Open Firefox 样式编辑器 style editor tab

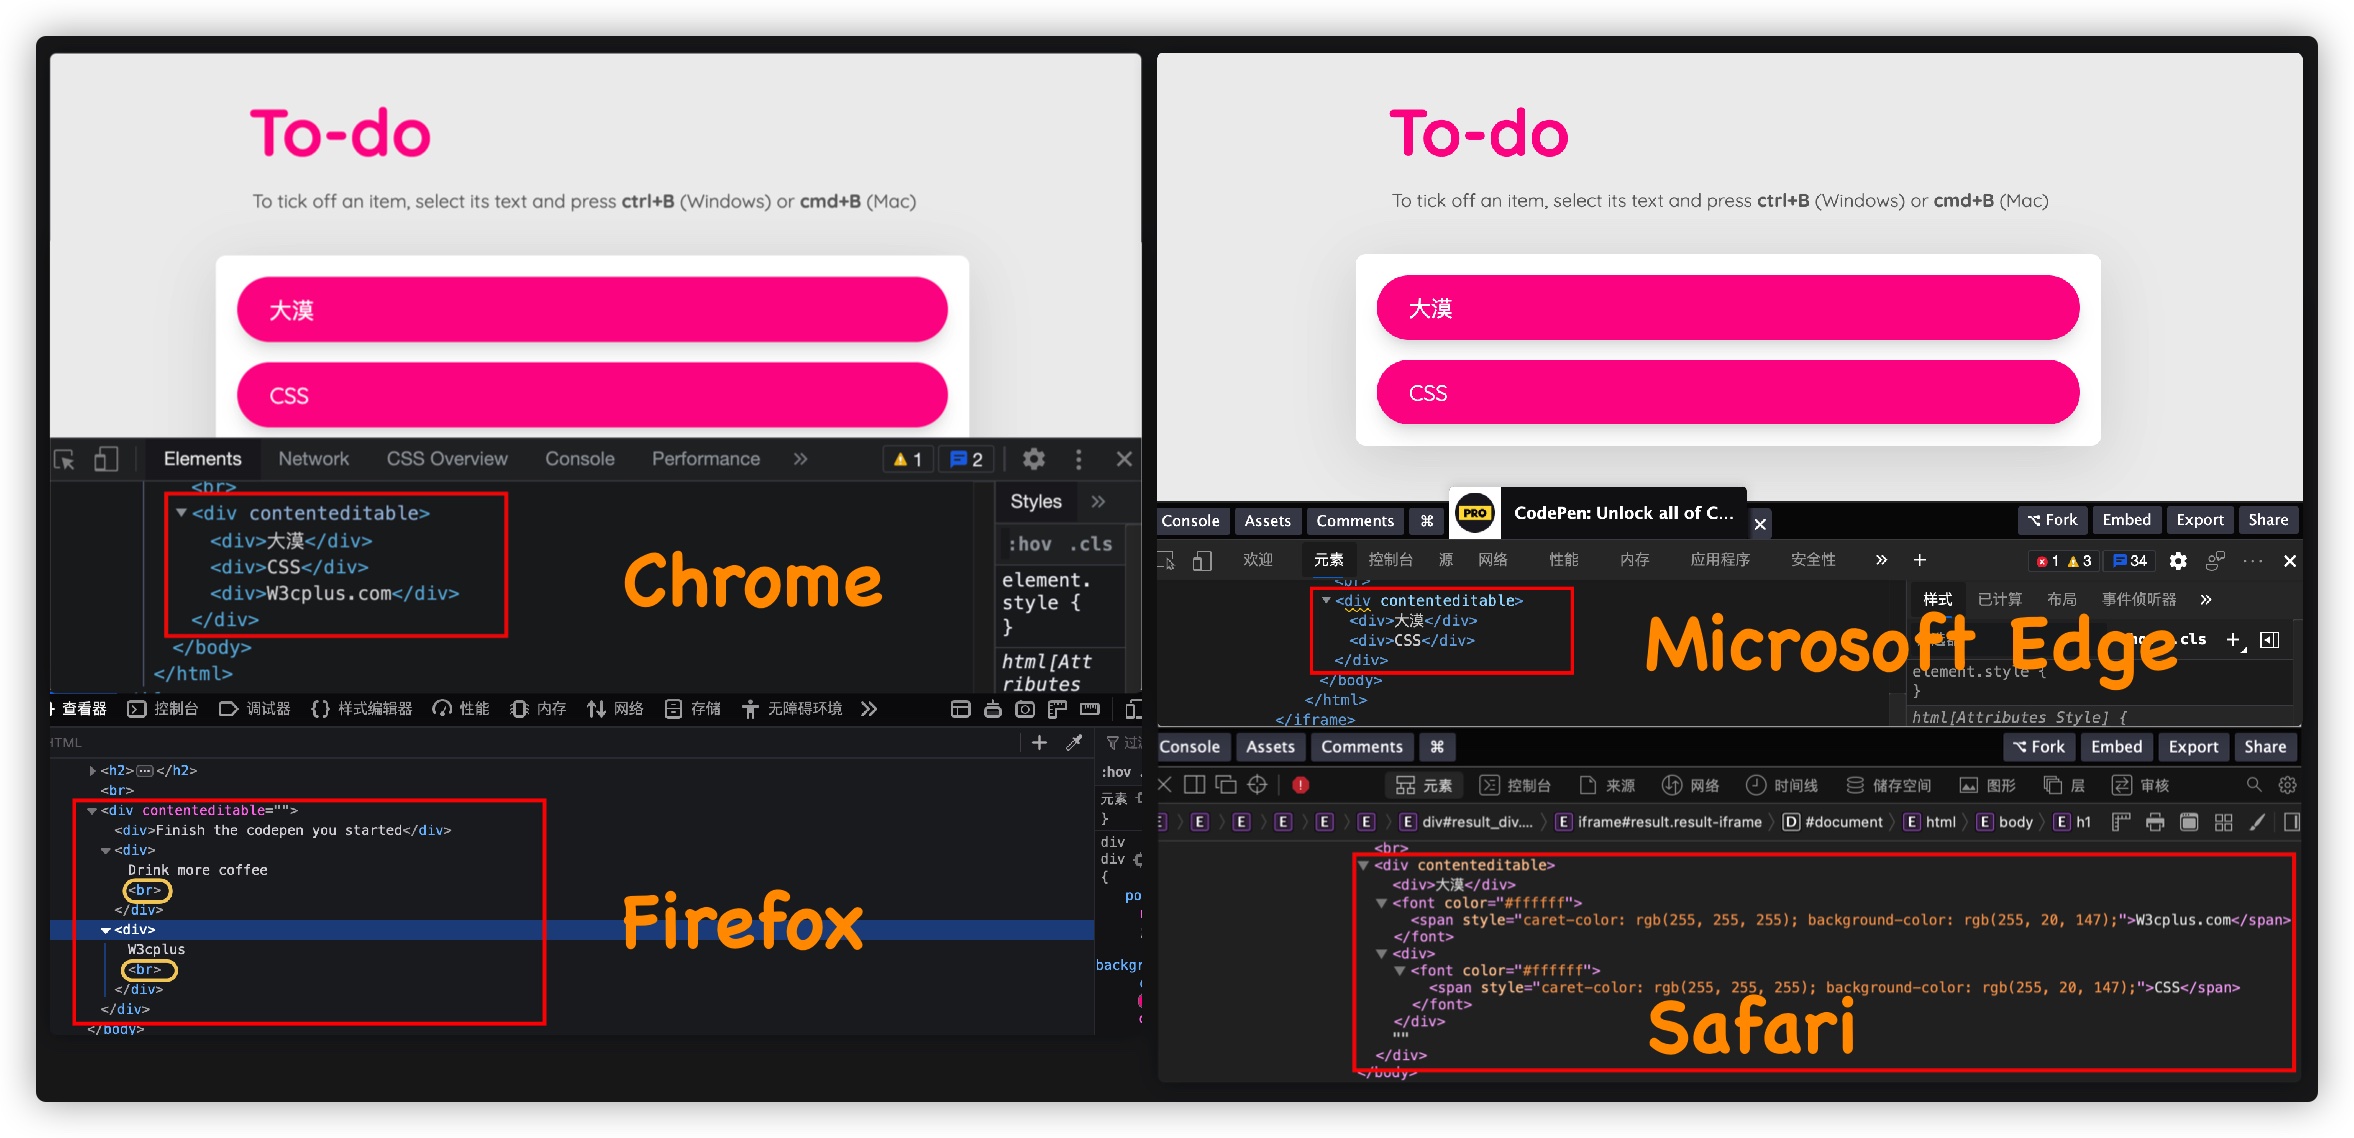click(x=362, y=709)
